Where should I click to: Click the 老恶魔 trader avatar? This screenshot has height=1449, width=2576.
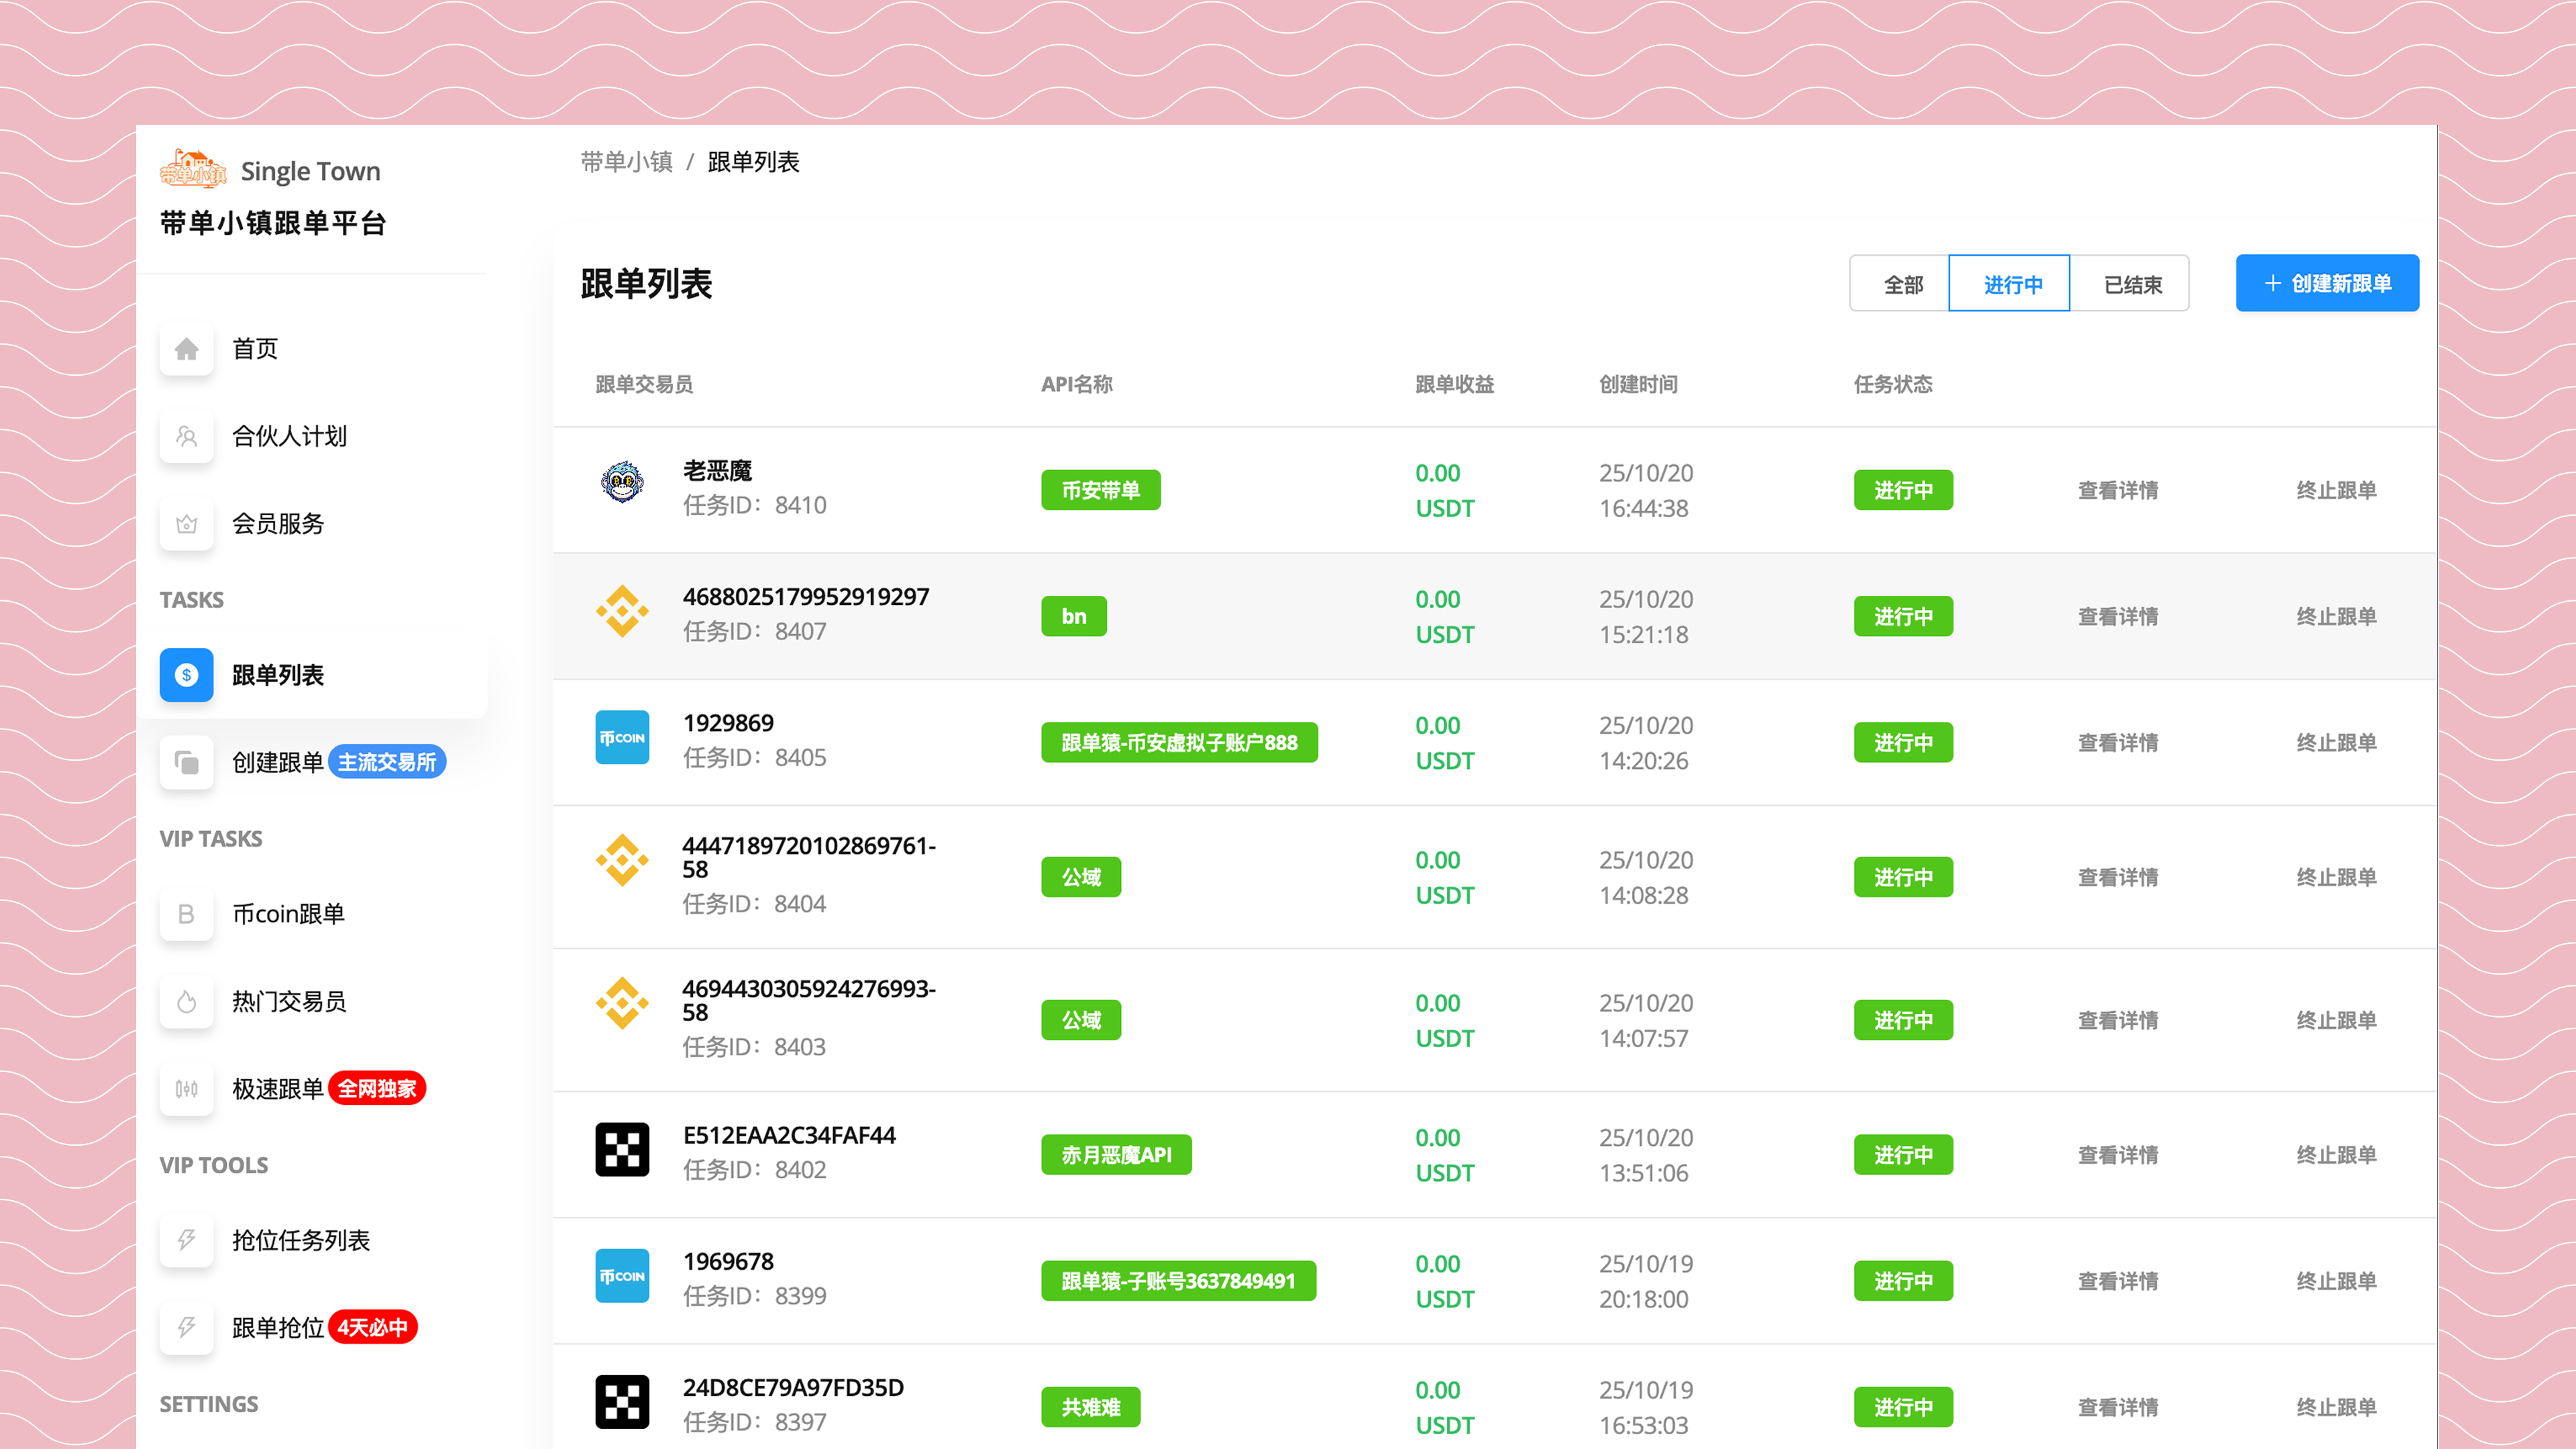coord(622,483)
